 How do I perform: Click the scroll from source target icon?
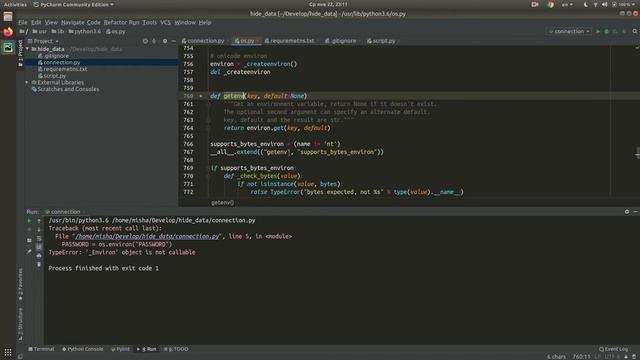(x=145, y=41)
